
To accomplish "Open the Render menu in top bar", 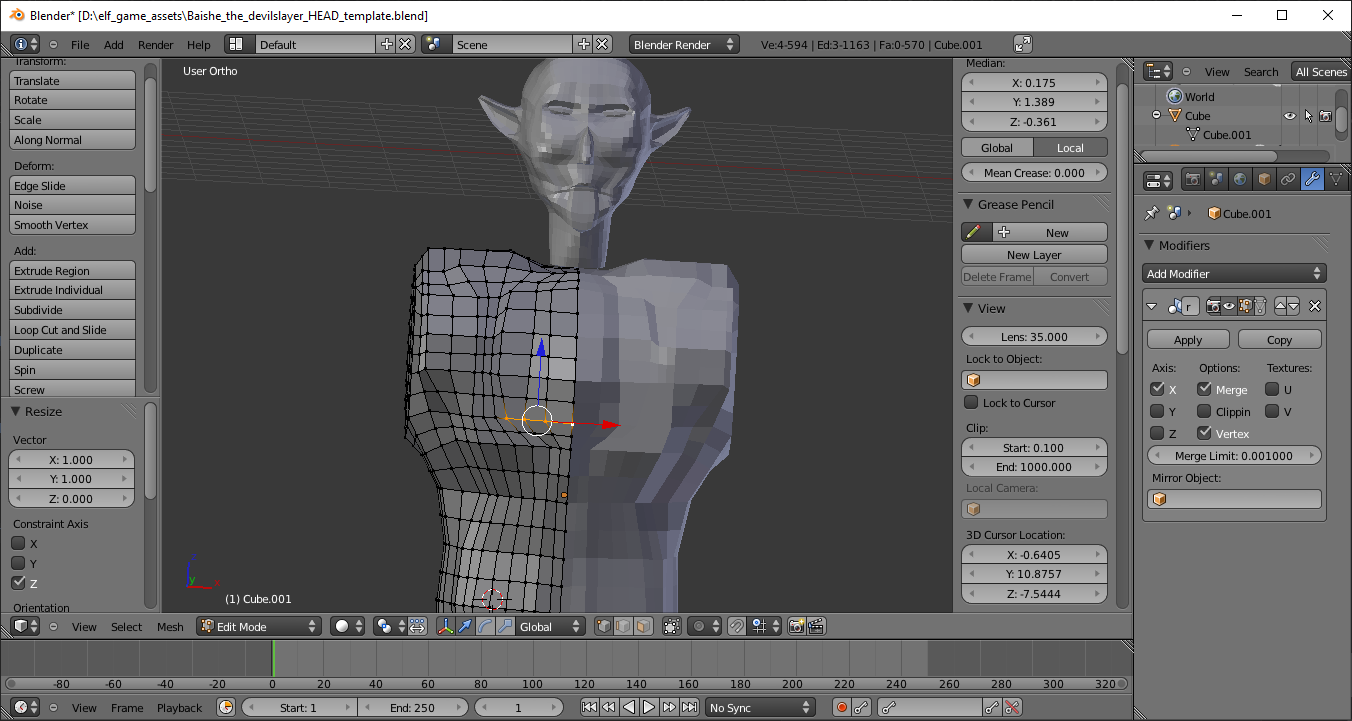I will [x=155, y=45].
